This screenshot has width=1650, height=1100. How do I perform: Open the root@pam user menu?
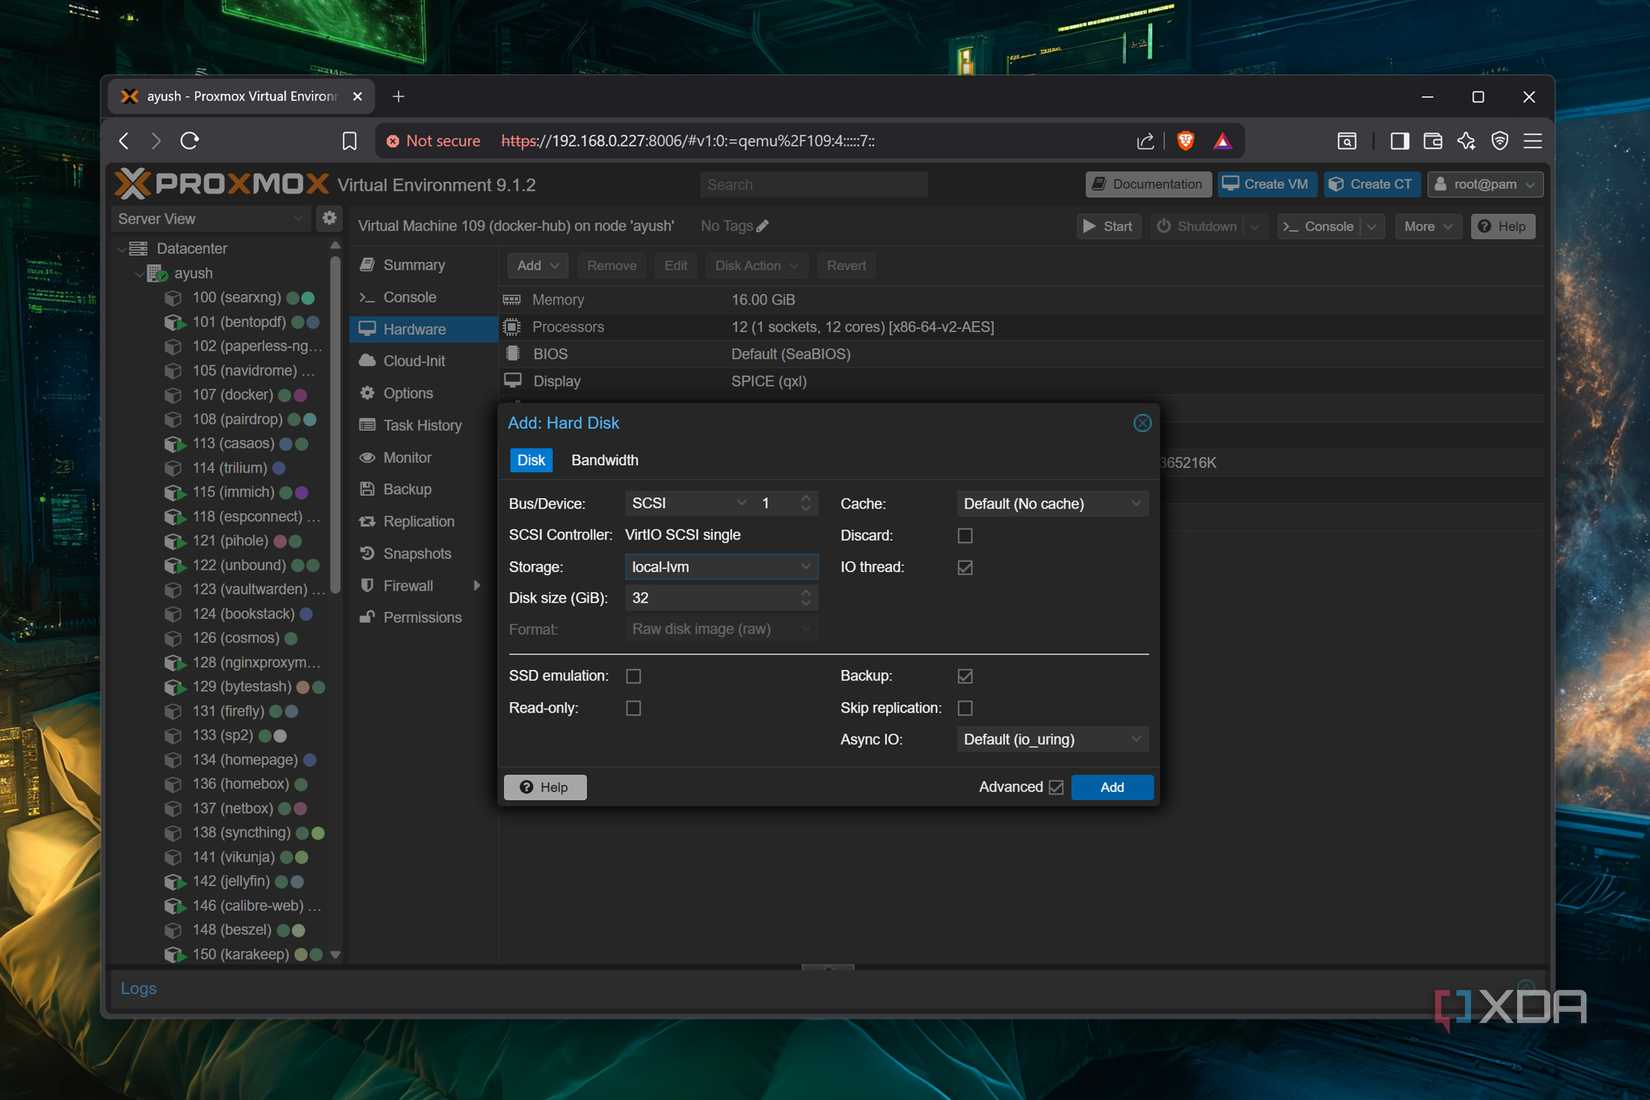(1485, 184)
